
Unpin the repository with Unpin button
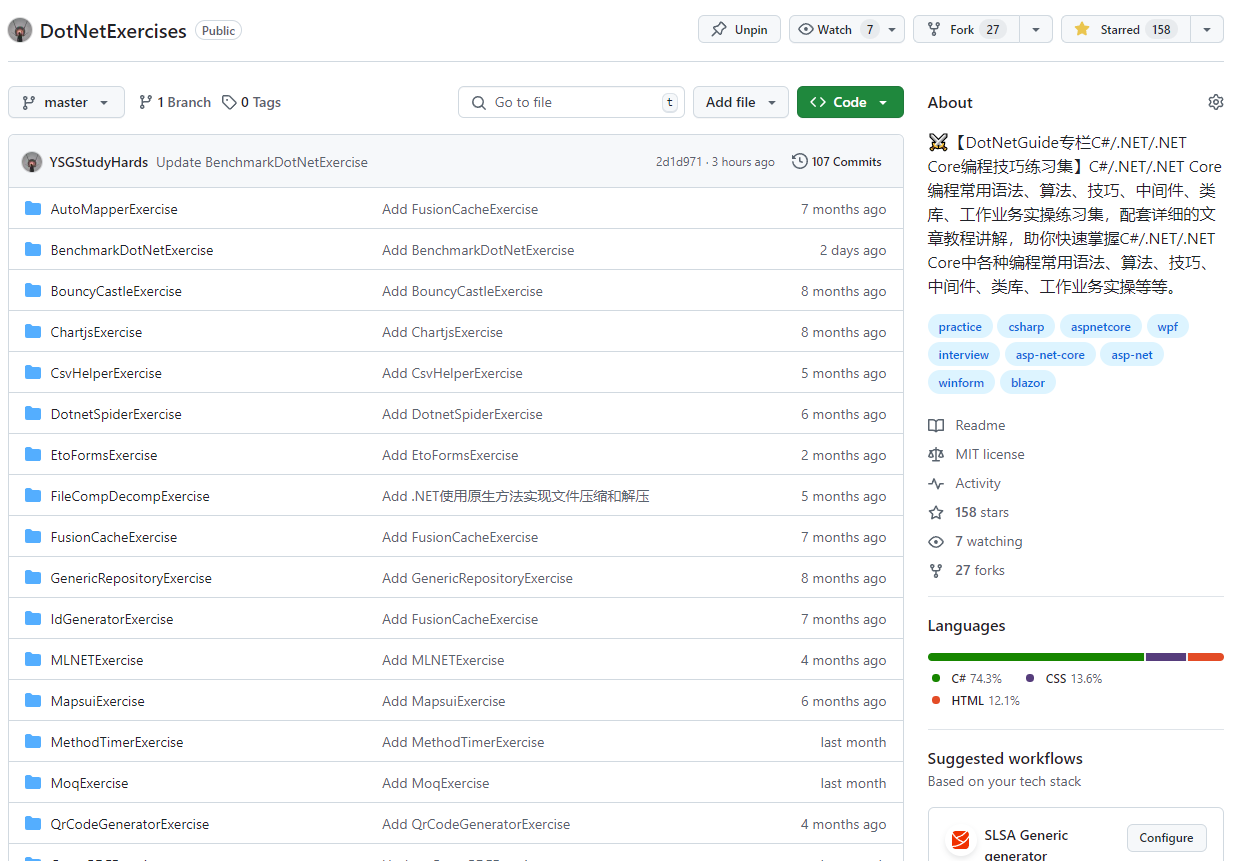[739, 30]
